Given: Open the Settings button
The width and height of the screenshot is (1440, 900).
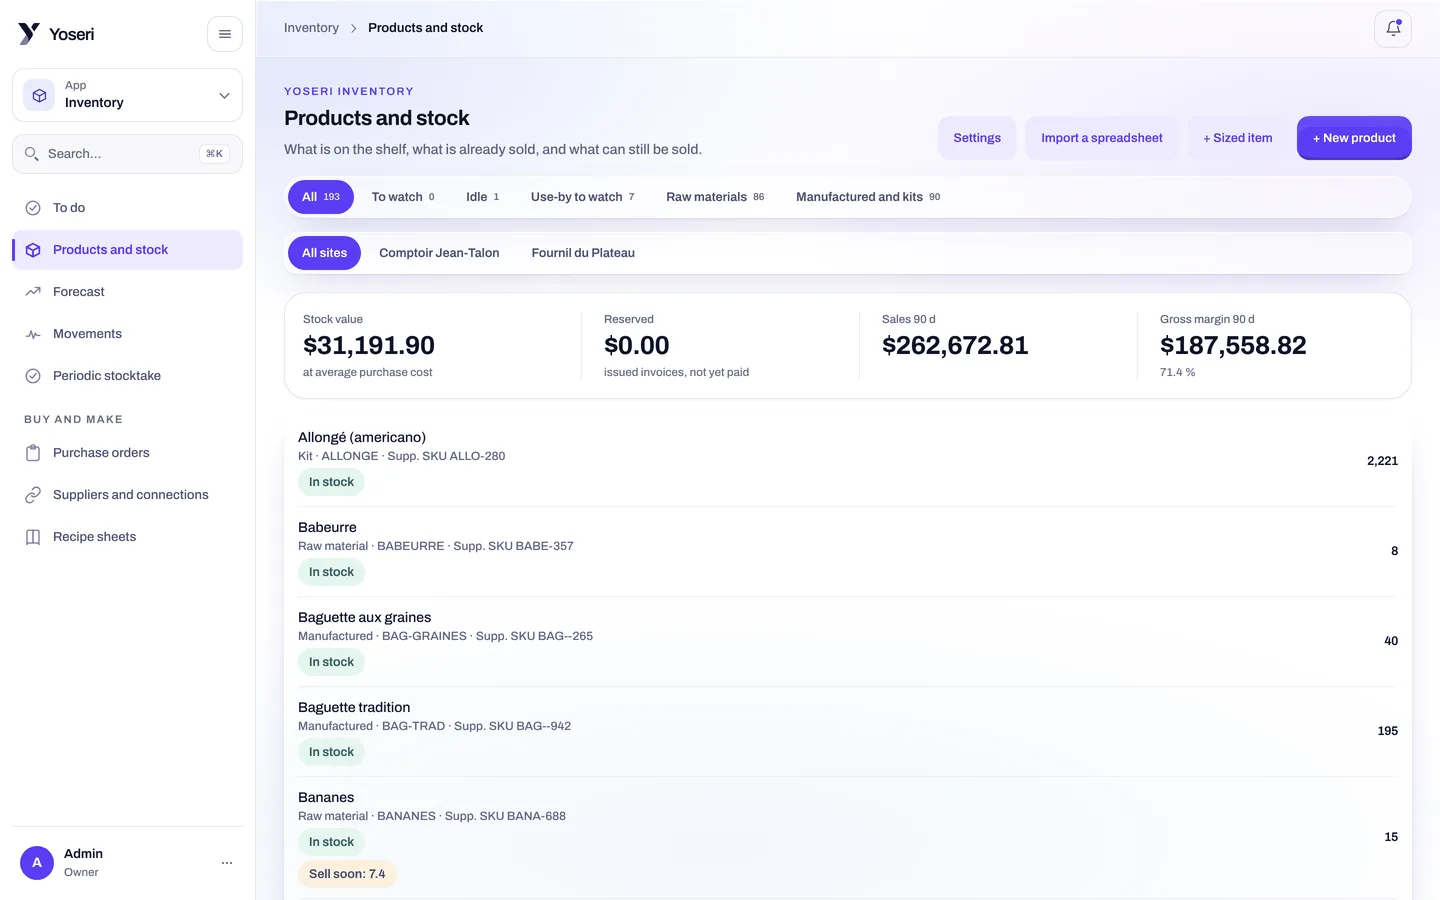Looking at the screenshot, I should click(x=977, y=138).
